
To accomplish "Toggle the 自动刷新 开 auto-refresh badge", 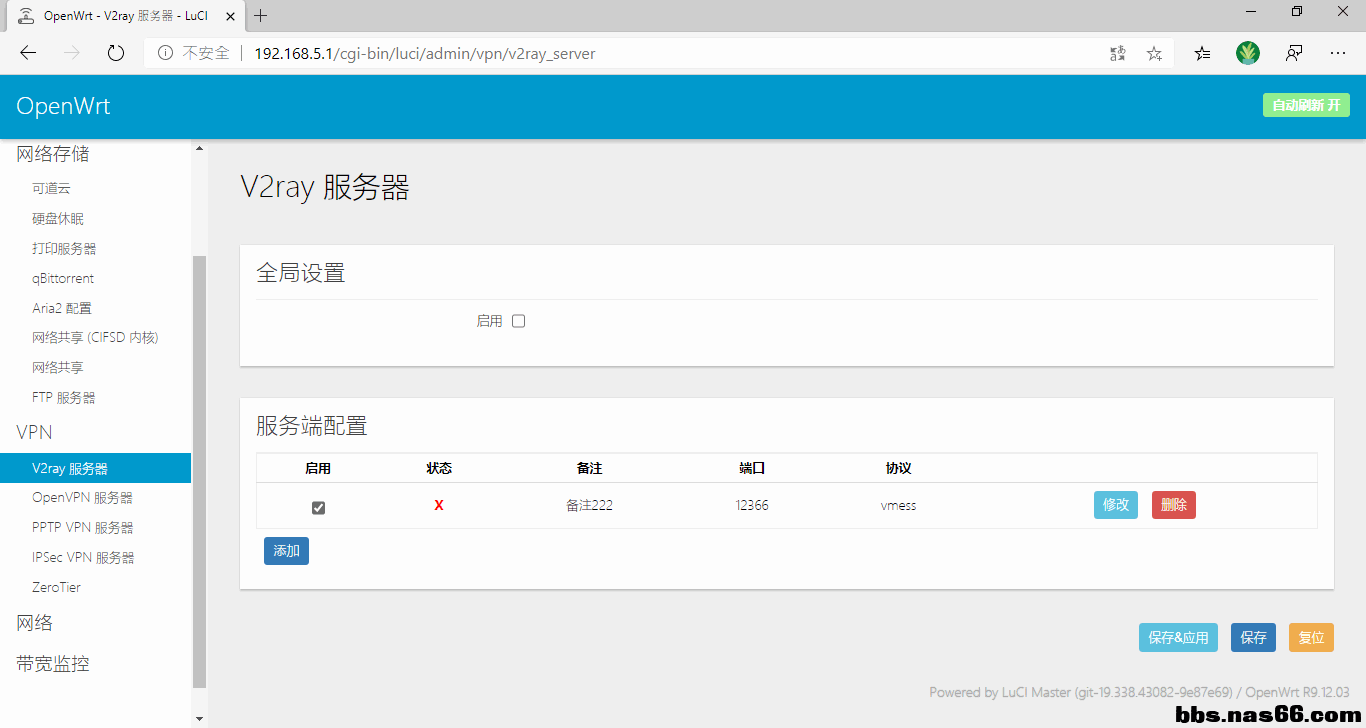I will click(1305, 105).
